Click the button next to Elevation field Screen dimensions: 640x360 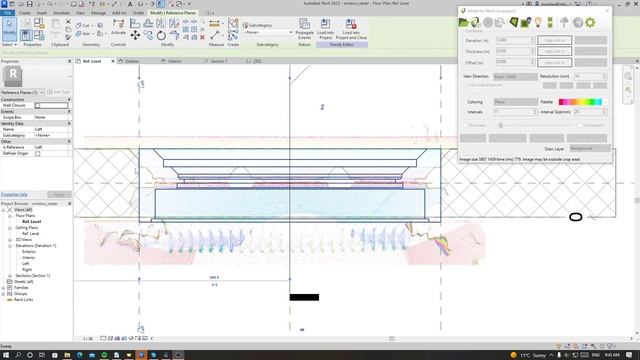click(554, 40)
